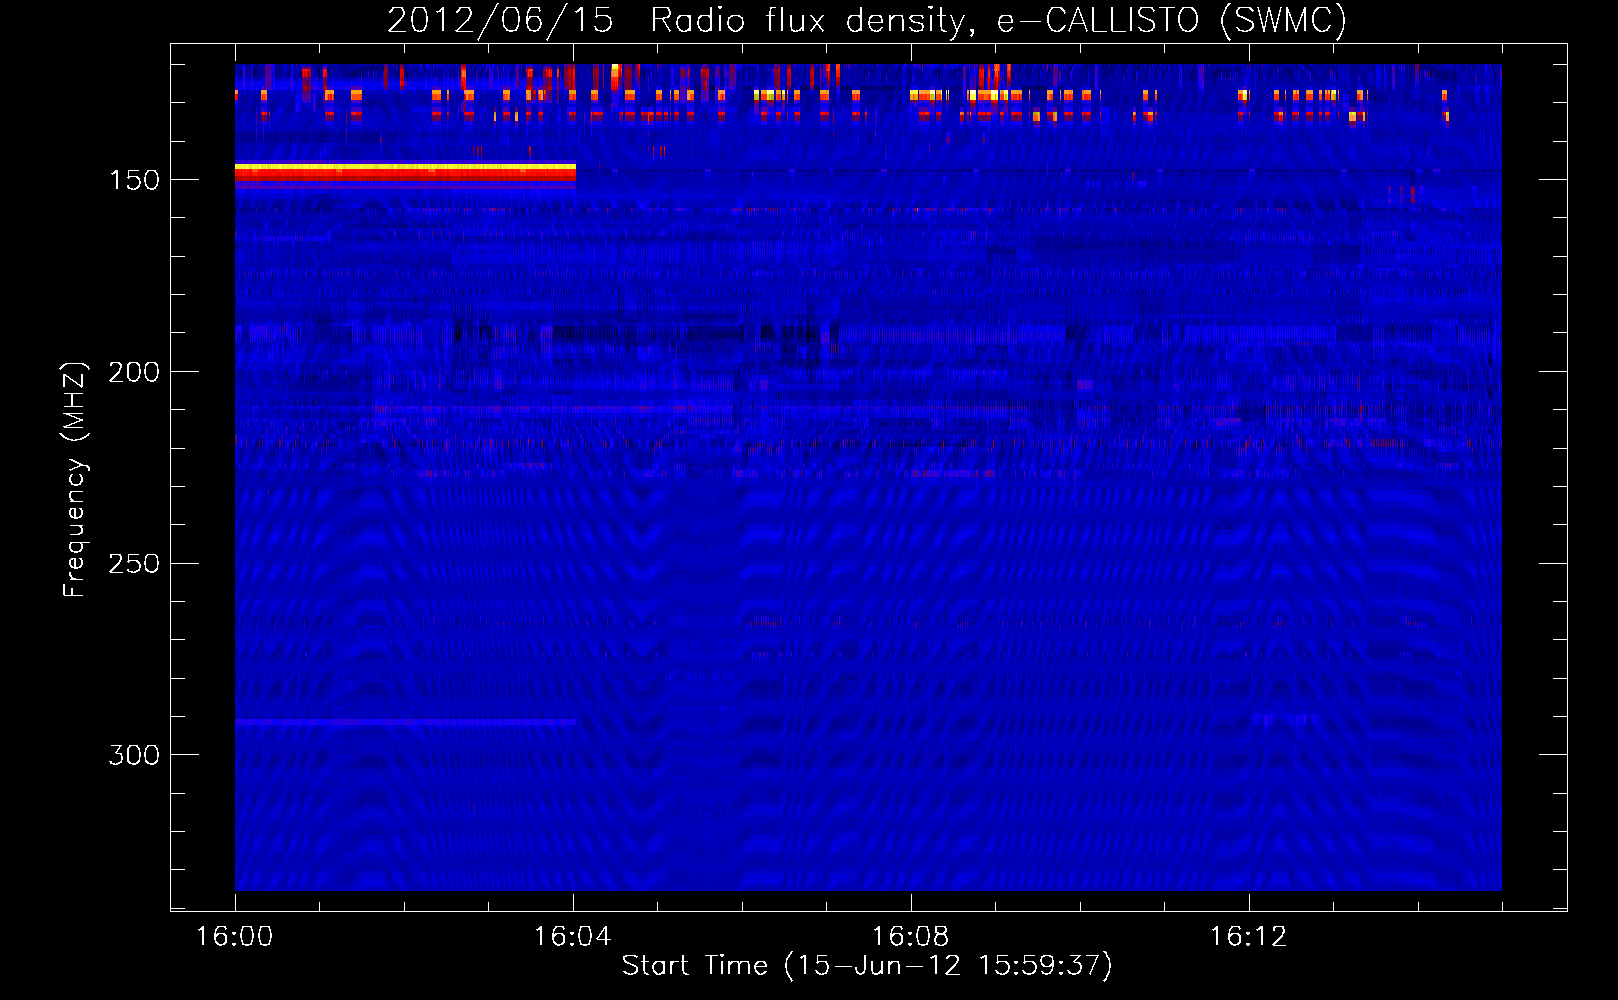Click the '250' frequency tick label
1618x1000 pixels.
tap(135, 564)
